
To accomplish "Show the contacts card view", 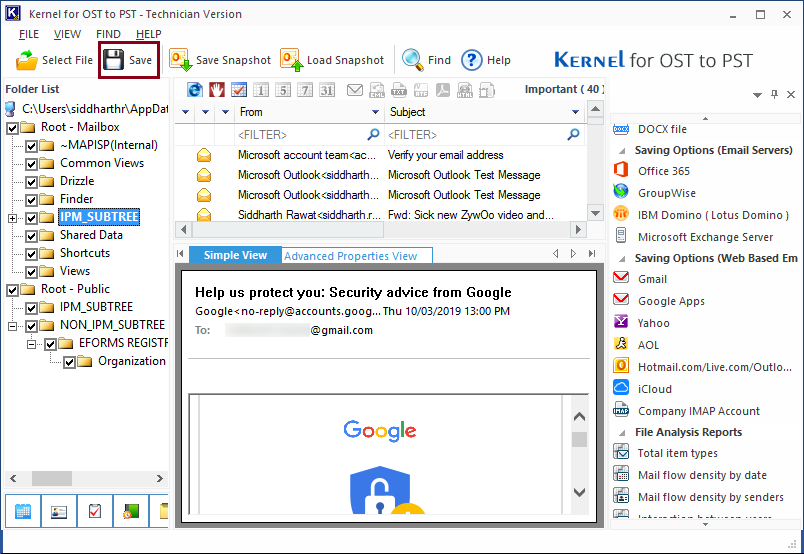I will point(59,512).
